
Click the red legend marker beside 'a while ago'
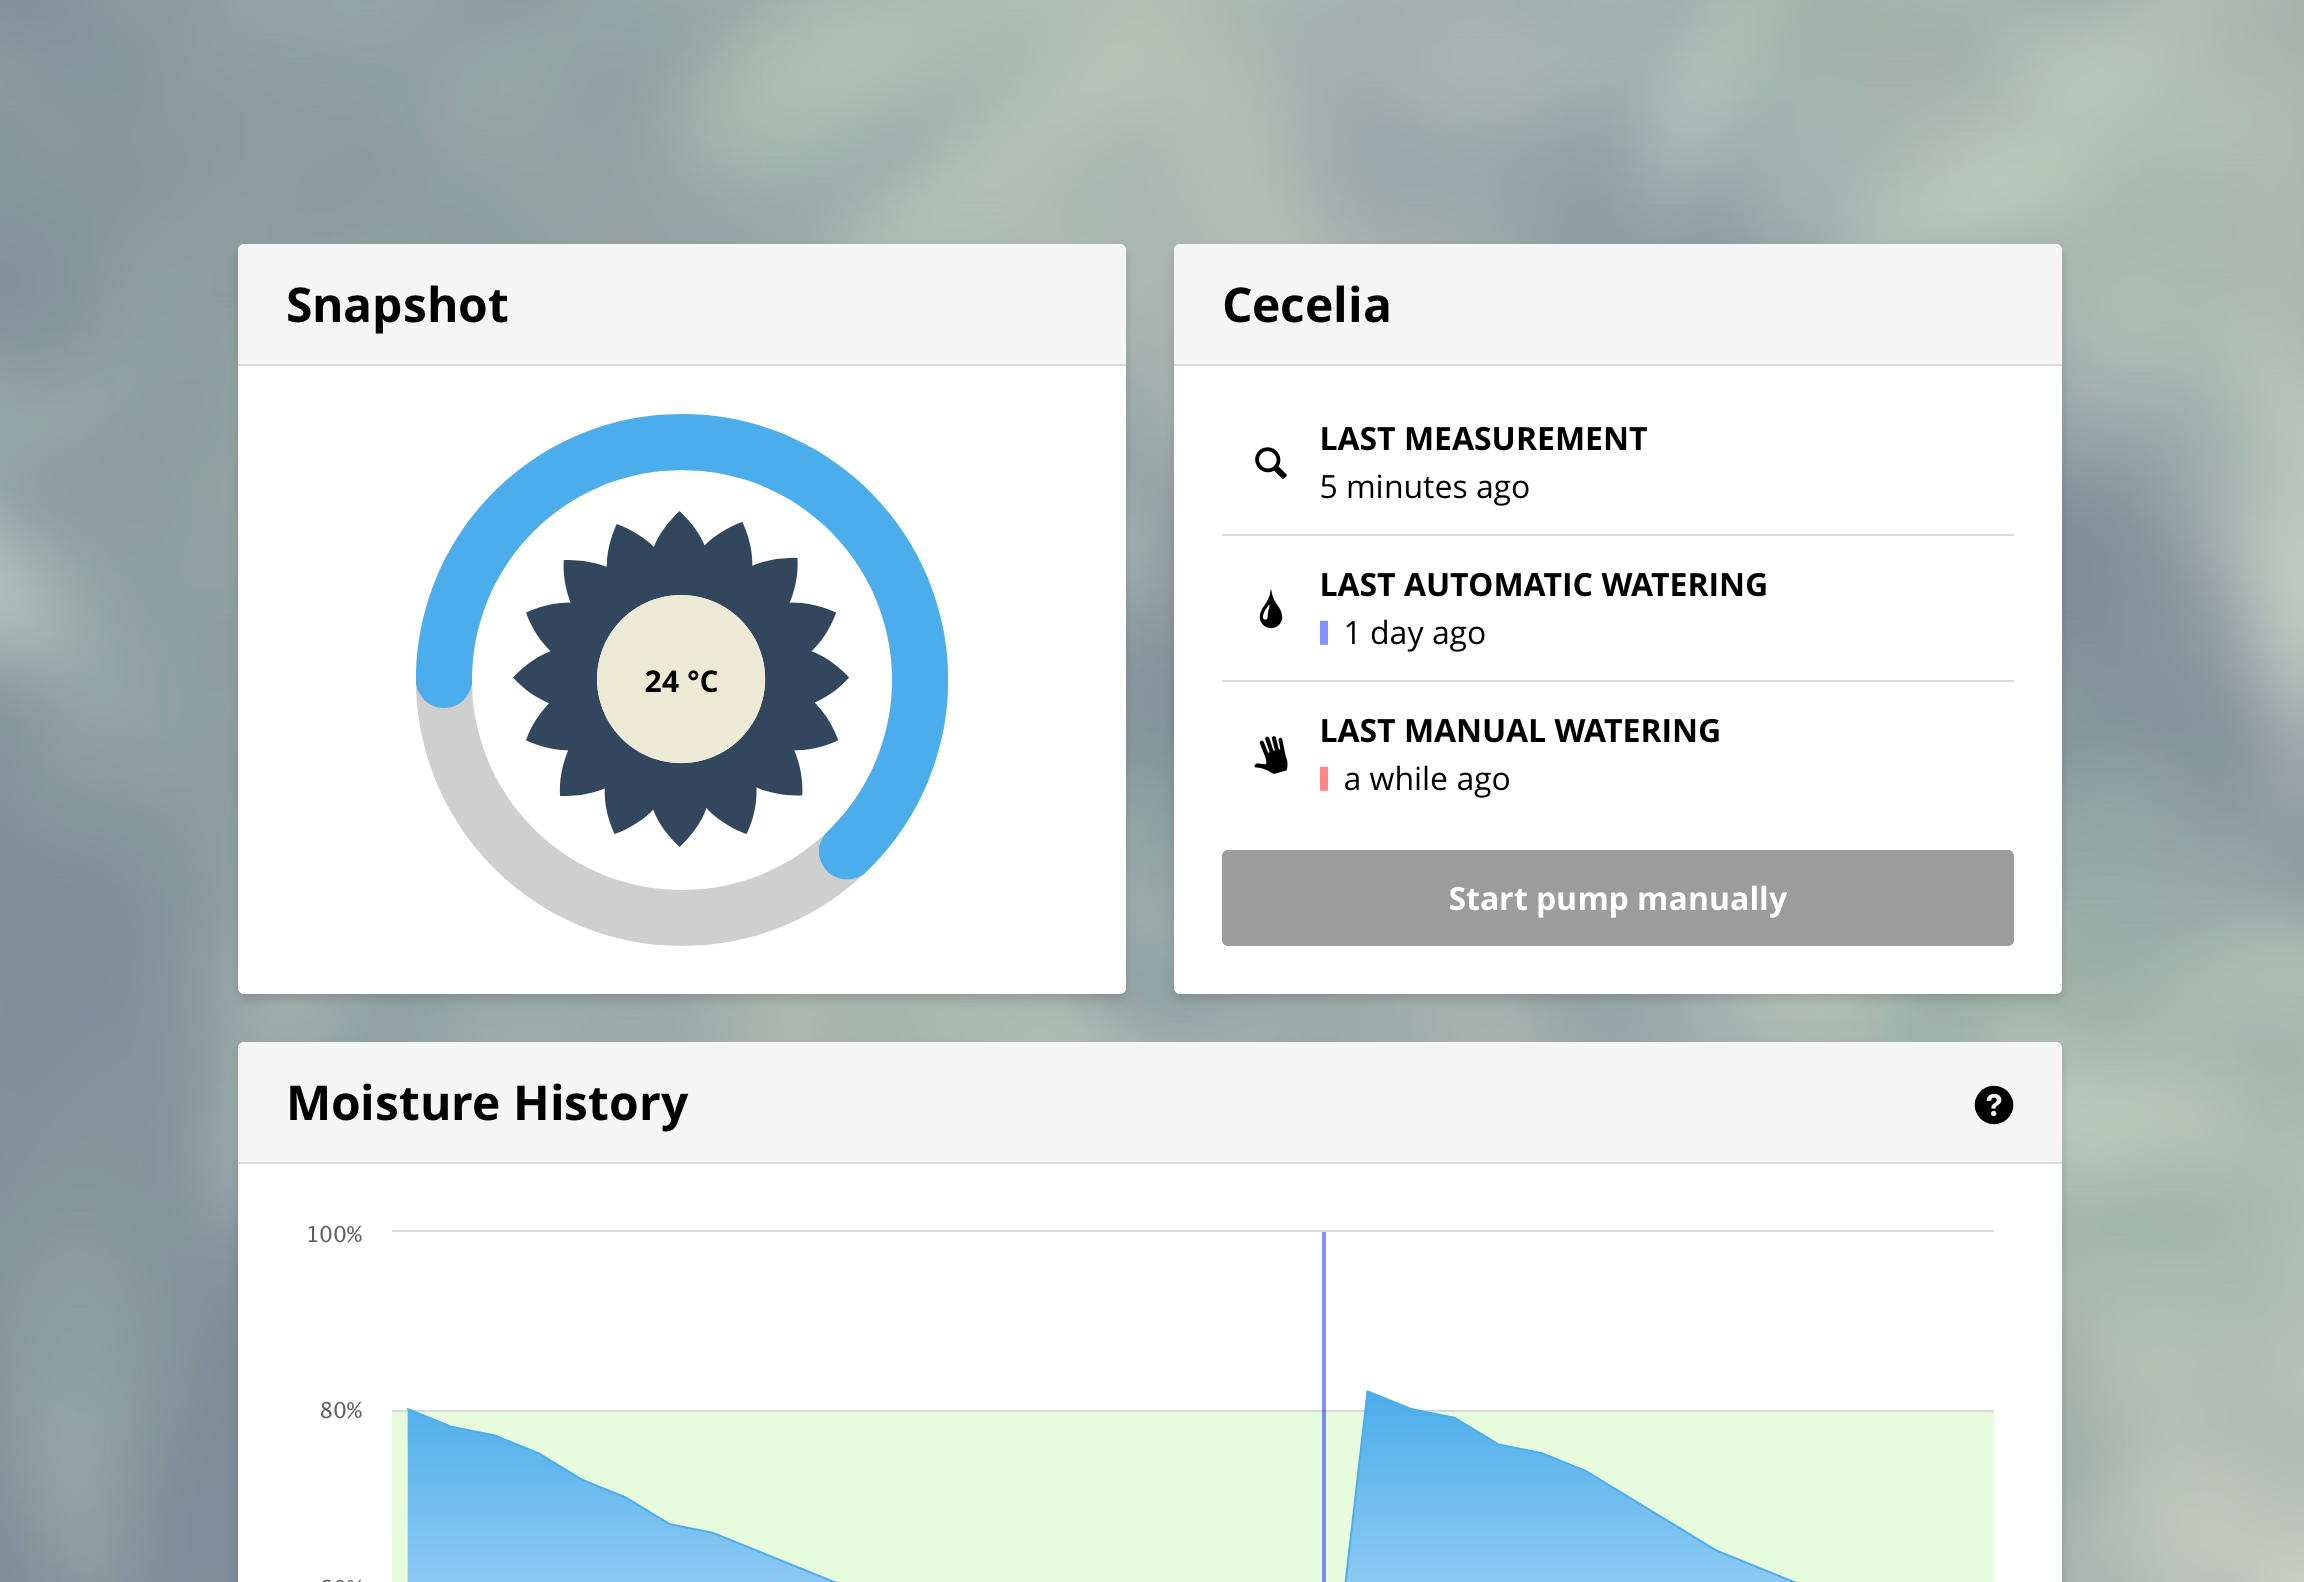tap(1324, 779)
